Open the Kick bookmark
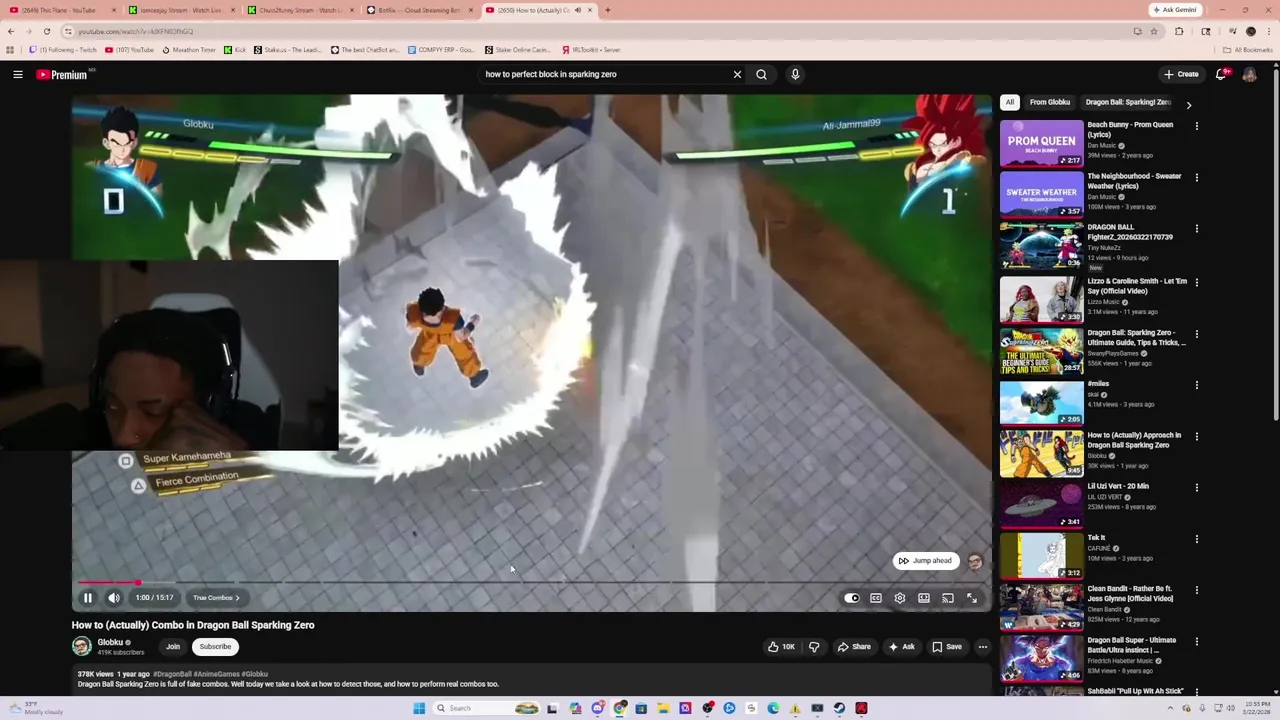This screenshot has height=720, width=1280. pos(236,50)
